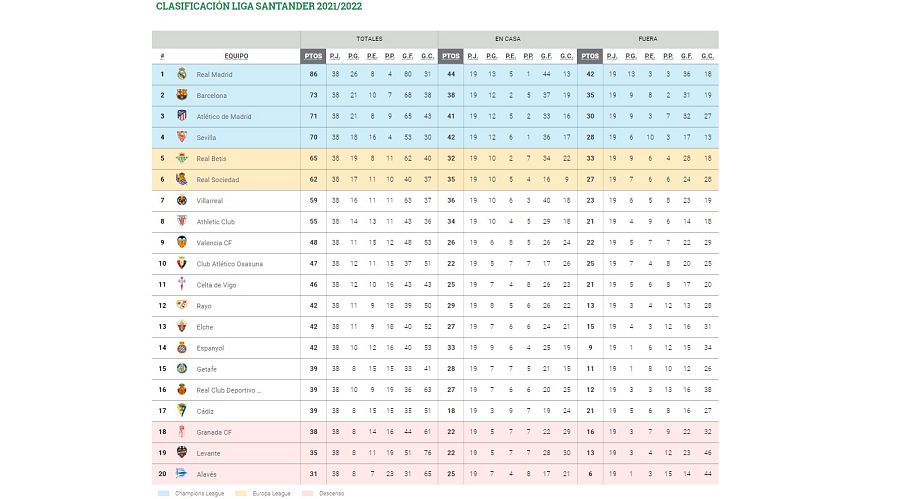This screenshot has width=900, height=499.
Task: Click the Club Atlético Osasuna team name
Action: click(230, 264)
